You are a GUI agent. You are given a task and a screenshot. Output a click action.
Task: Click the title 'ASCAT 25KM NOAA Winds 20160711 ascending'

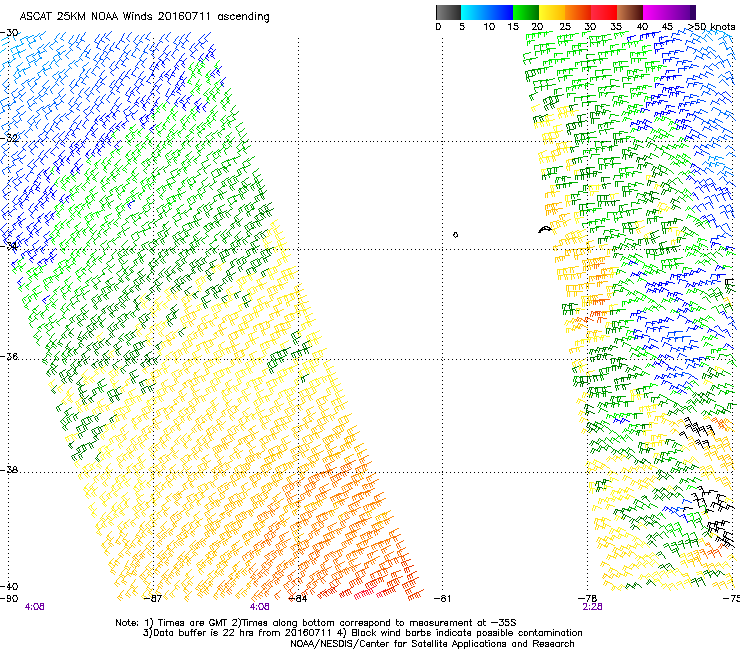tap(144, 17)
